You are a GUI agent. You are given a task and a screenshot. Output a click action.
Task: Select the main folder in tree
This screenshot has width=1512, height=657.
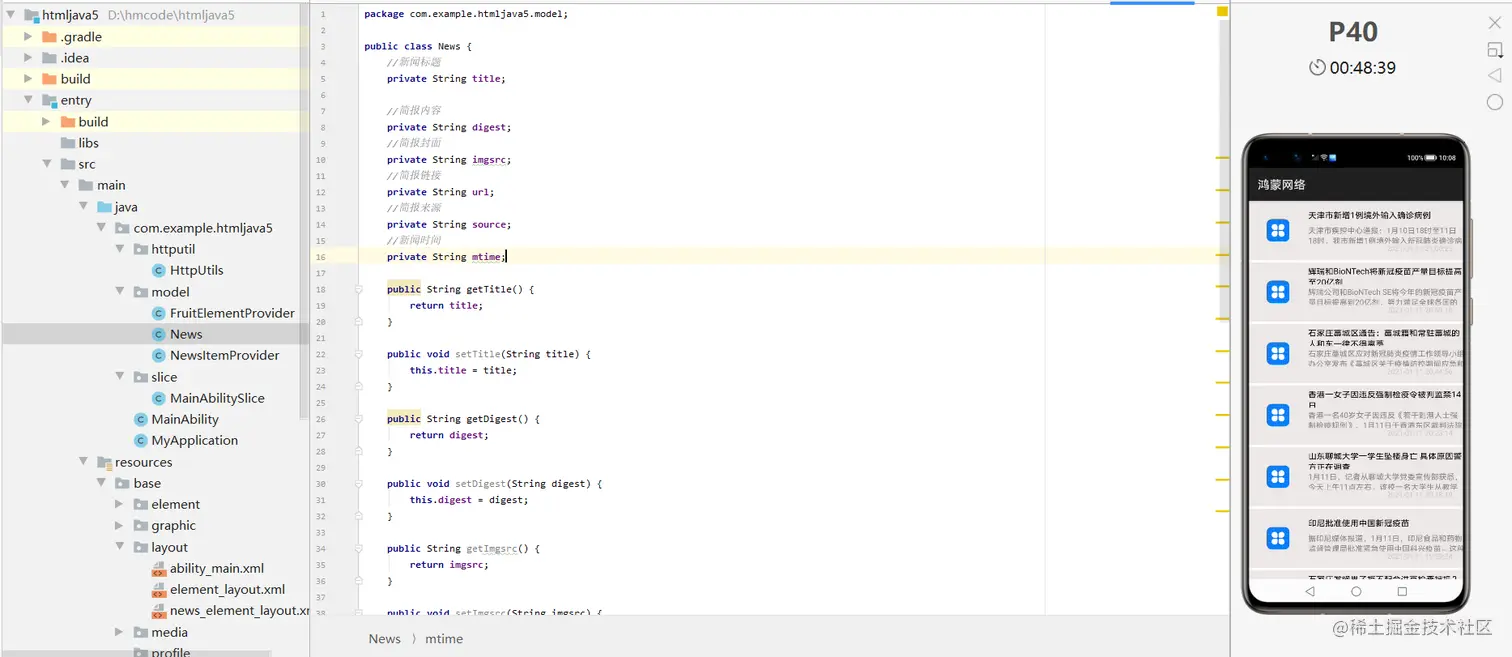pos(111,185)
